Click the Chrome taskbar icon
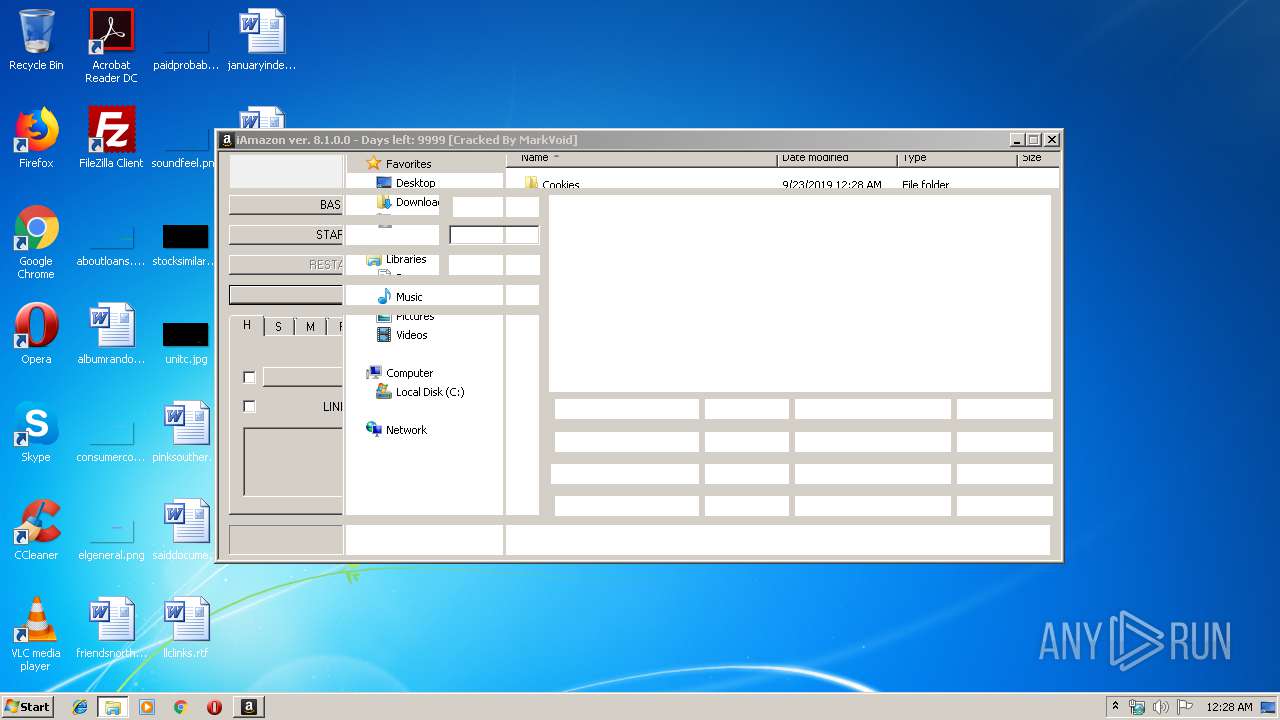The width and height of the screenshot is (1280, 720). click(x=181, y=707)
